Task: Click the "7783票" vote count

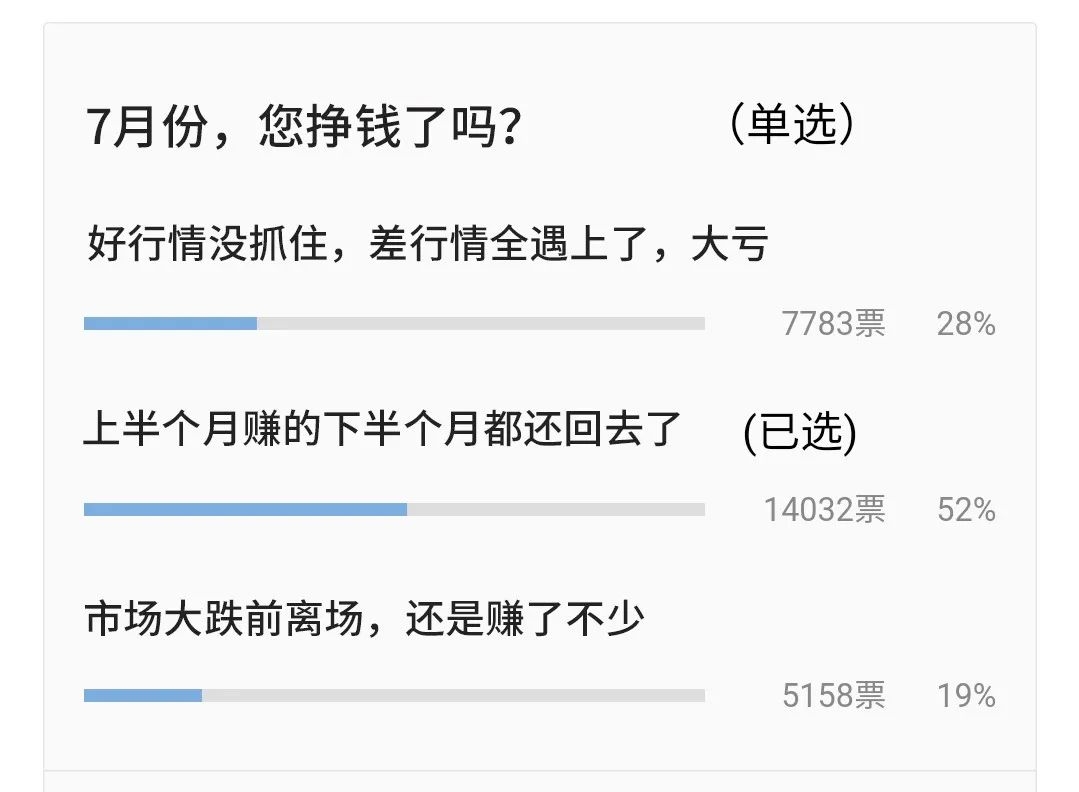Action: tap(833, 324)
